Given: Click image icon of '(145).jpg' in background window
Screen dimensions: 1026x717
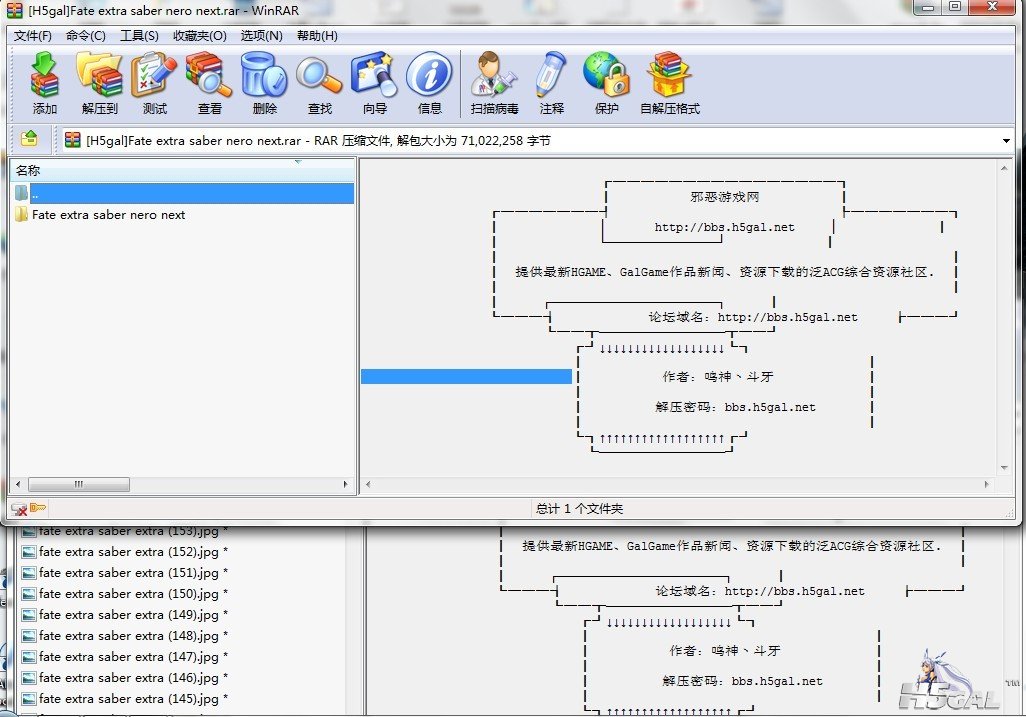Looking at the screenshot, I should [28, 699].
